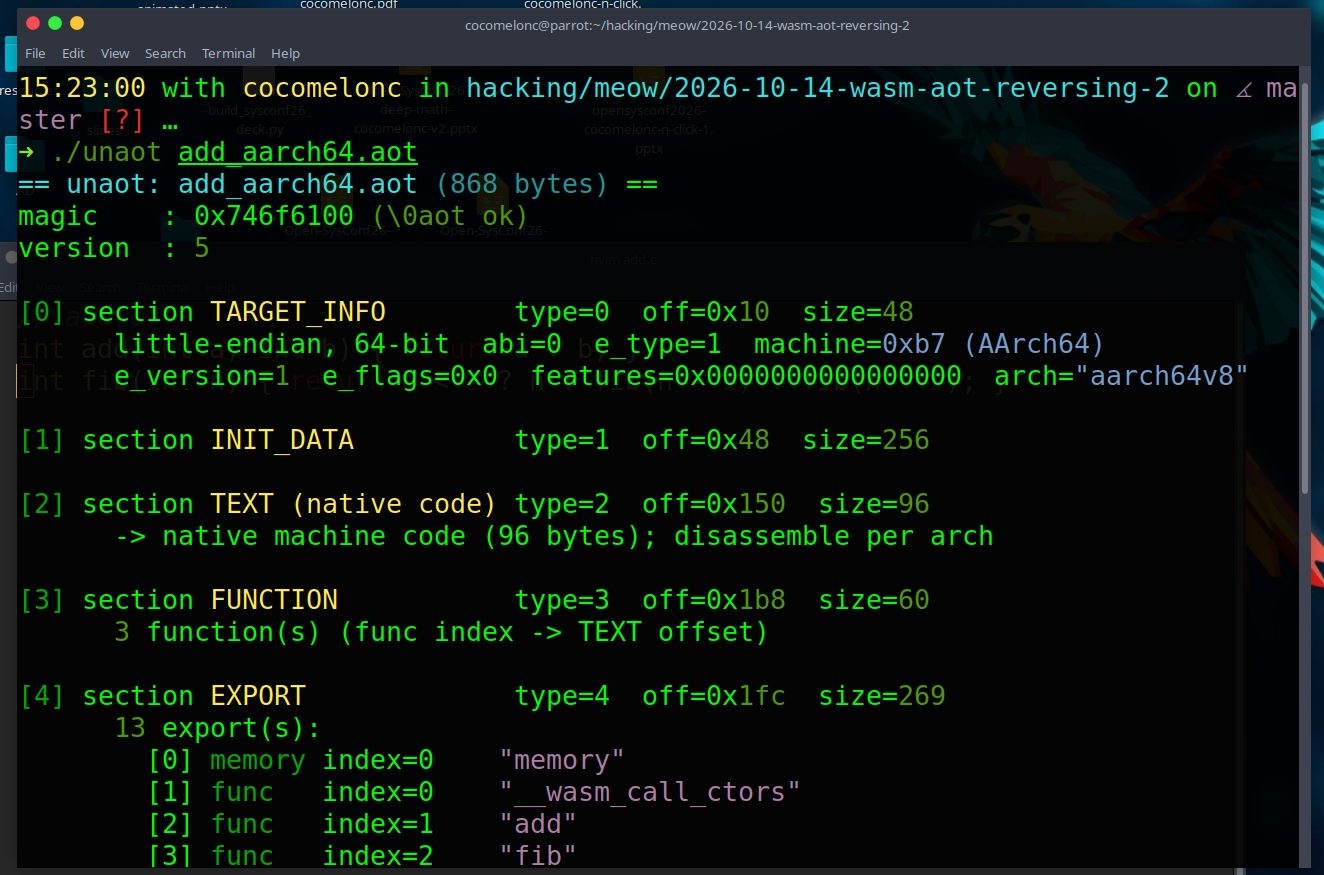
Task: Click the red close button of the terminal
Action: coord(33,24)
